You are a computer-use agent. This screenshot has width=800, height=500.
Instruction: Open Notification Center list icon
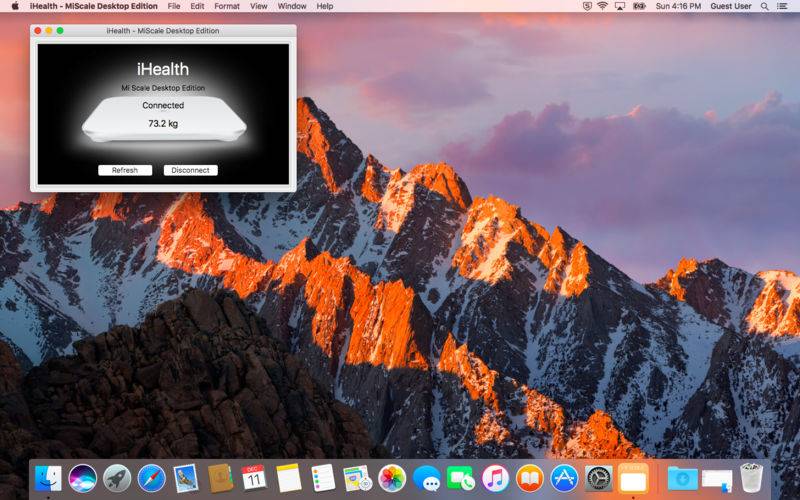pyautogui.click(x=782, y=6)
